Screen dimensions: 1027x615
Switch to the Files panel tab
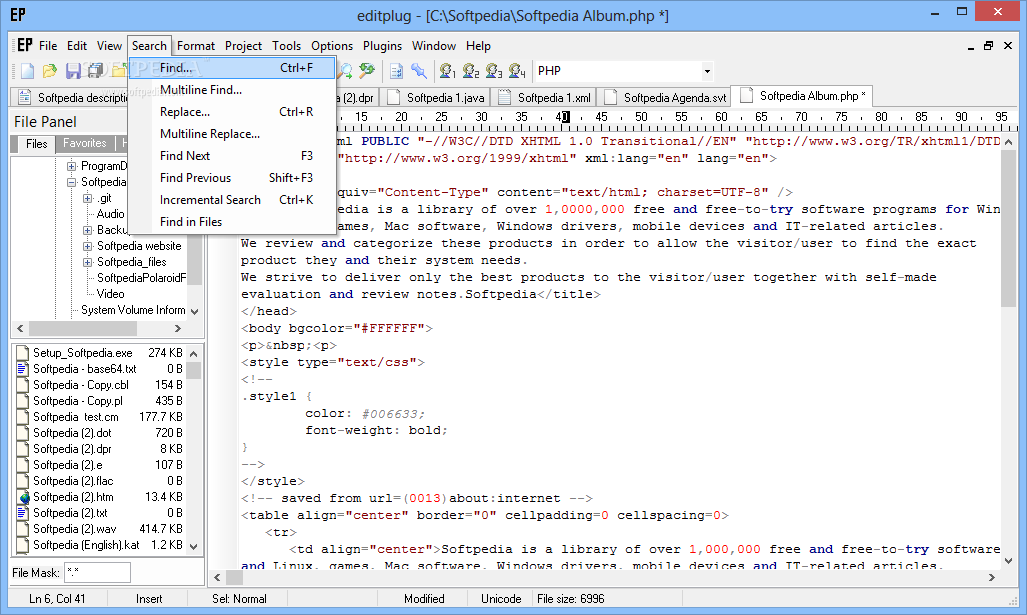[x=36, y=143]
